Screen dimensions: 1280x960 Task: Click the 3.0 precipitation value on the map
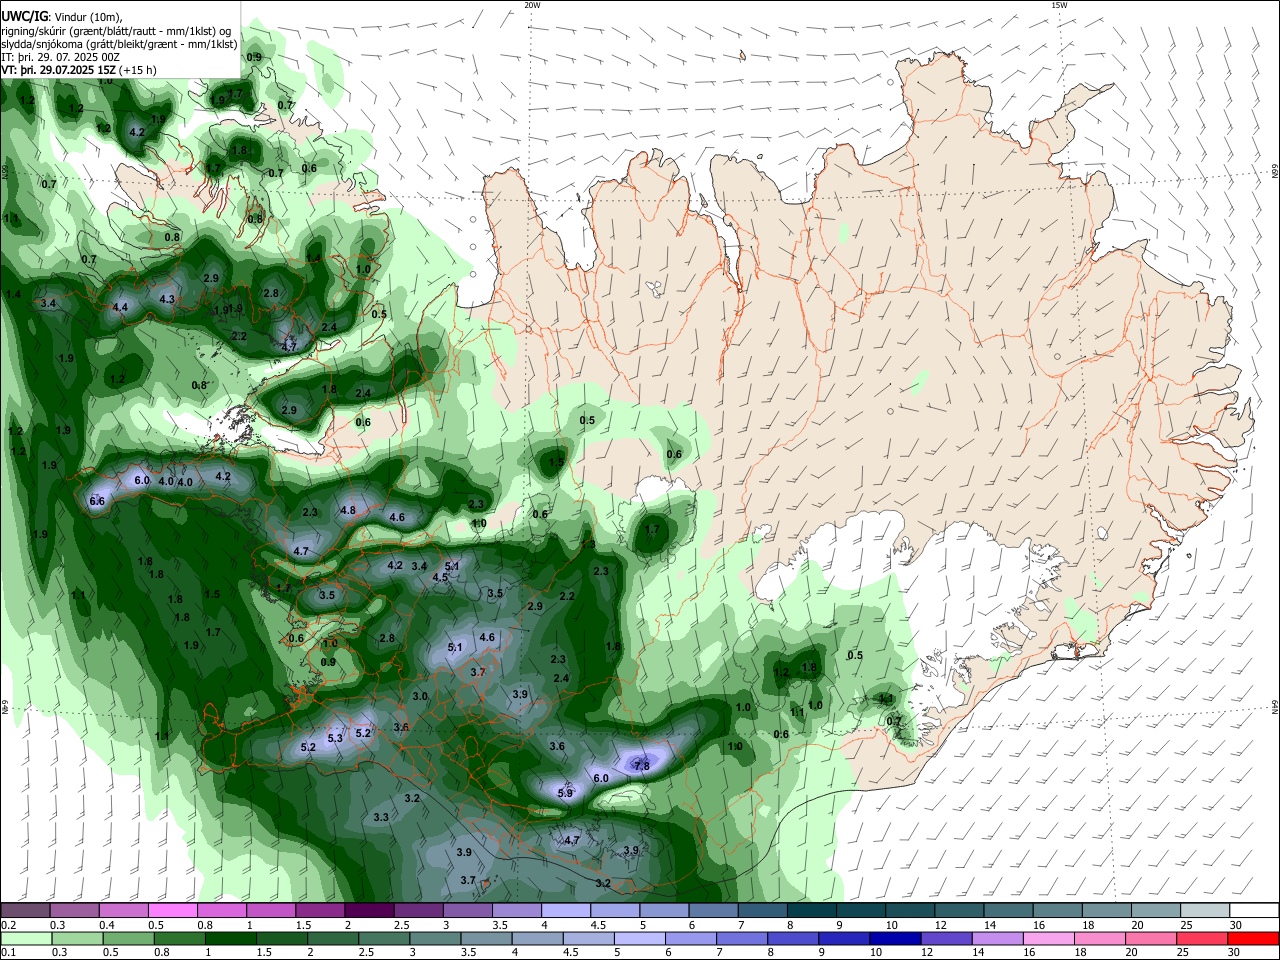420,696
